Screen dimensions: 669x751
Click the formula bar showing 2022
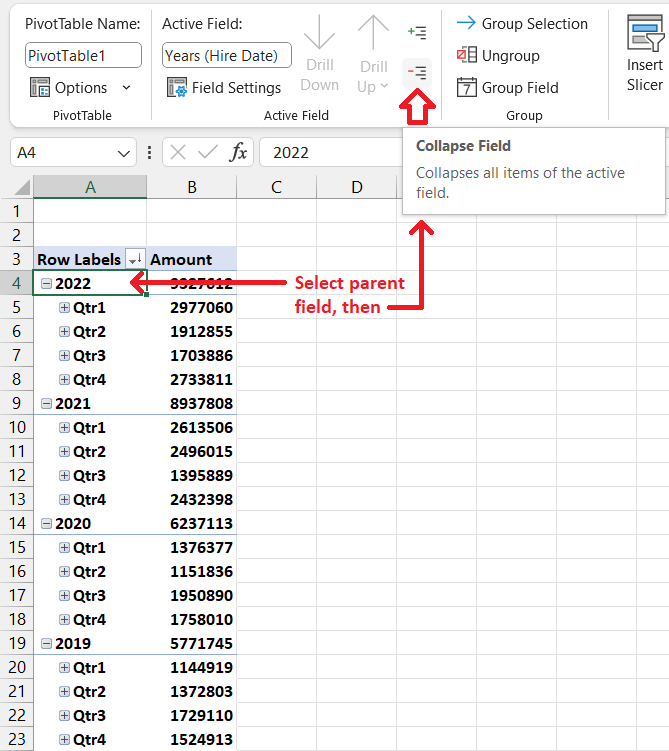point(330,153)
